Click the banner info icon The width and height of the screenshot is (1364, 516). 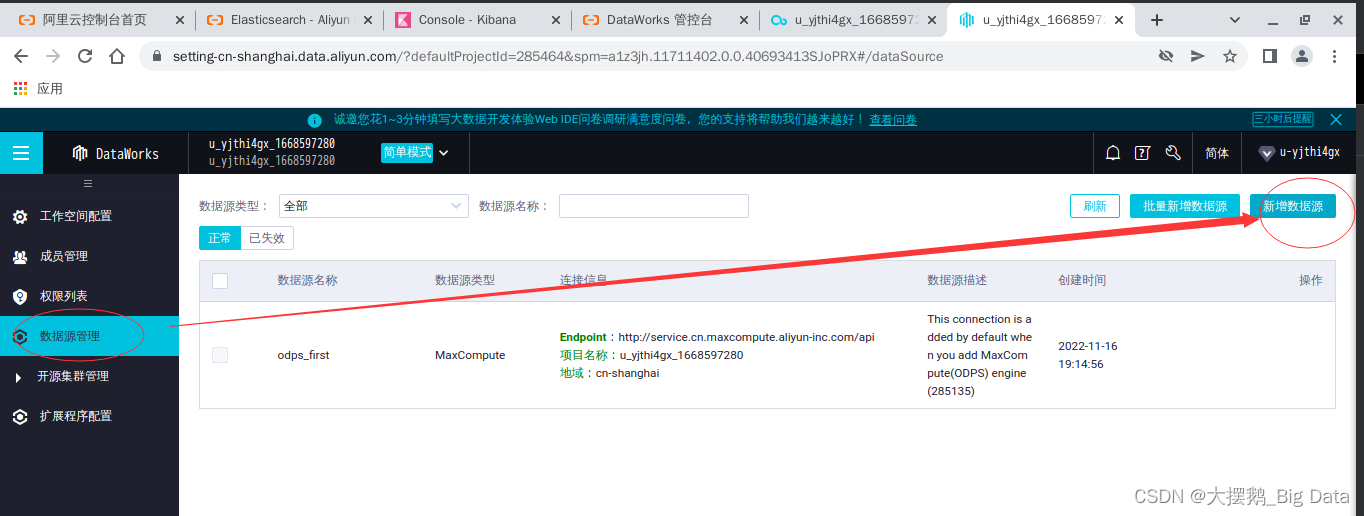pyautogui.click(x=315, y=120)
